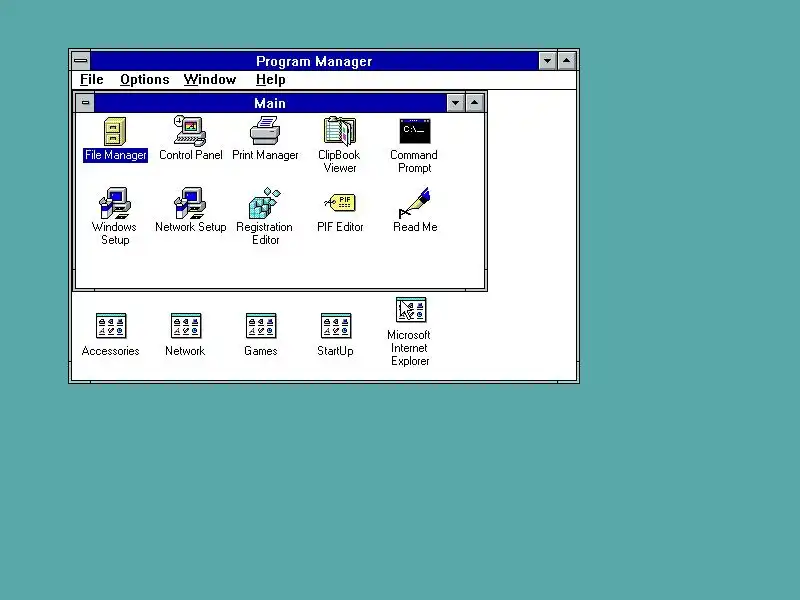Select the Accessories program group icon
Image resolution: width=800 pixels, height=600 pixels.
tap(111, 326)
